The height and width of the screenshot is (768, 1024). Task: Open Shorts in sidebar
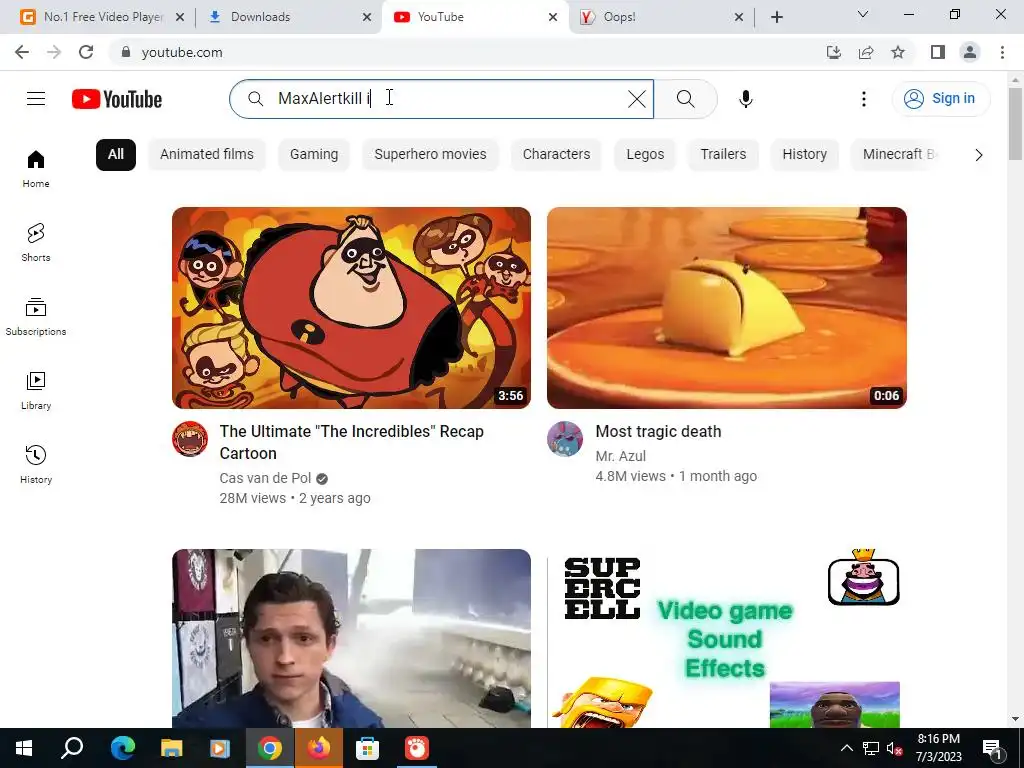[x=36, y=243]
